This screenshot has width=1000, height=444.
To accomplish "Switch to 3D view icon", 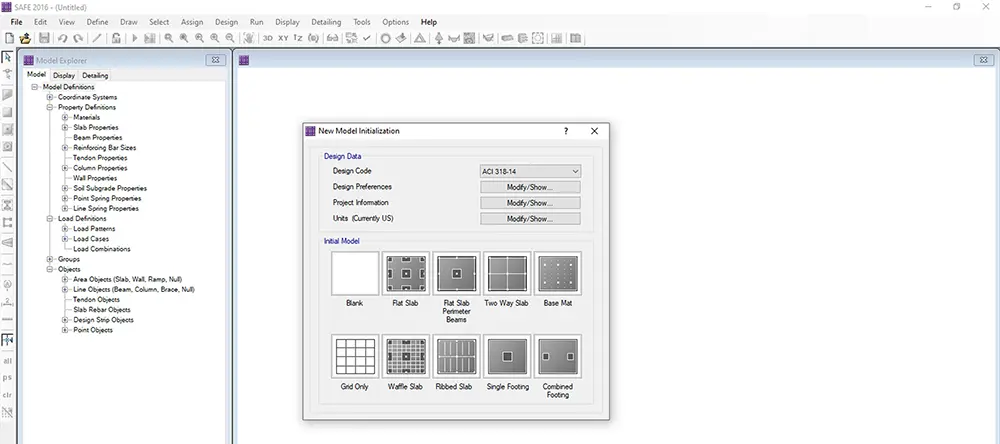I will [x=268, y=38].
